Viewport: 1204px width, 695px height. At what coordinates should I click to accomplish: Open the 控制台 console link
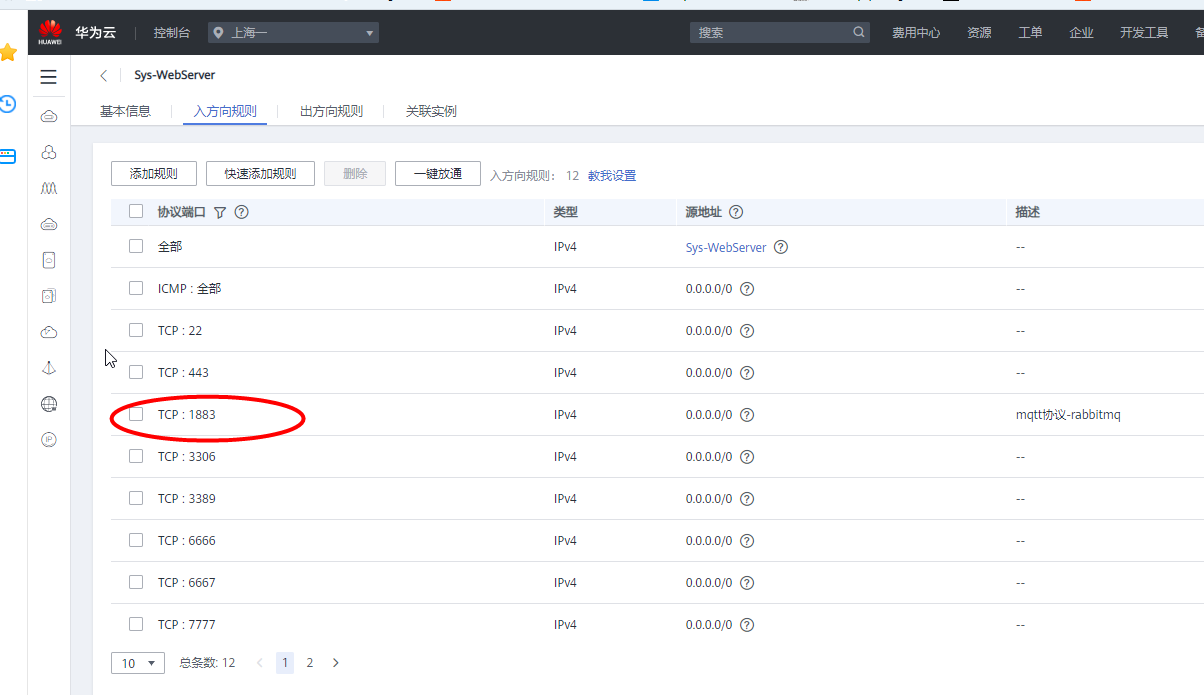coord(172,33)
